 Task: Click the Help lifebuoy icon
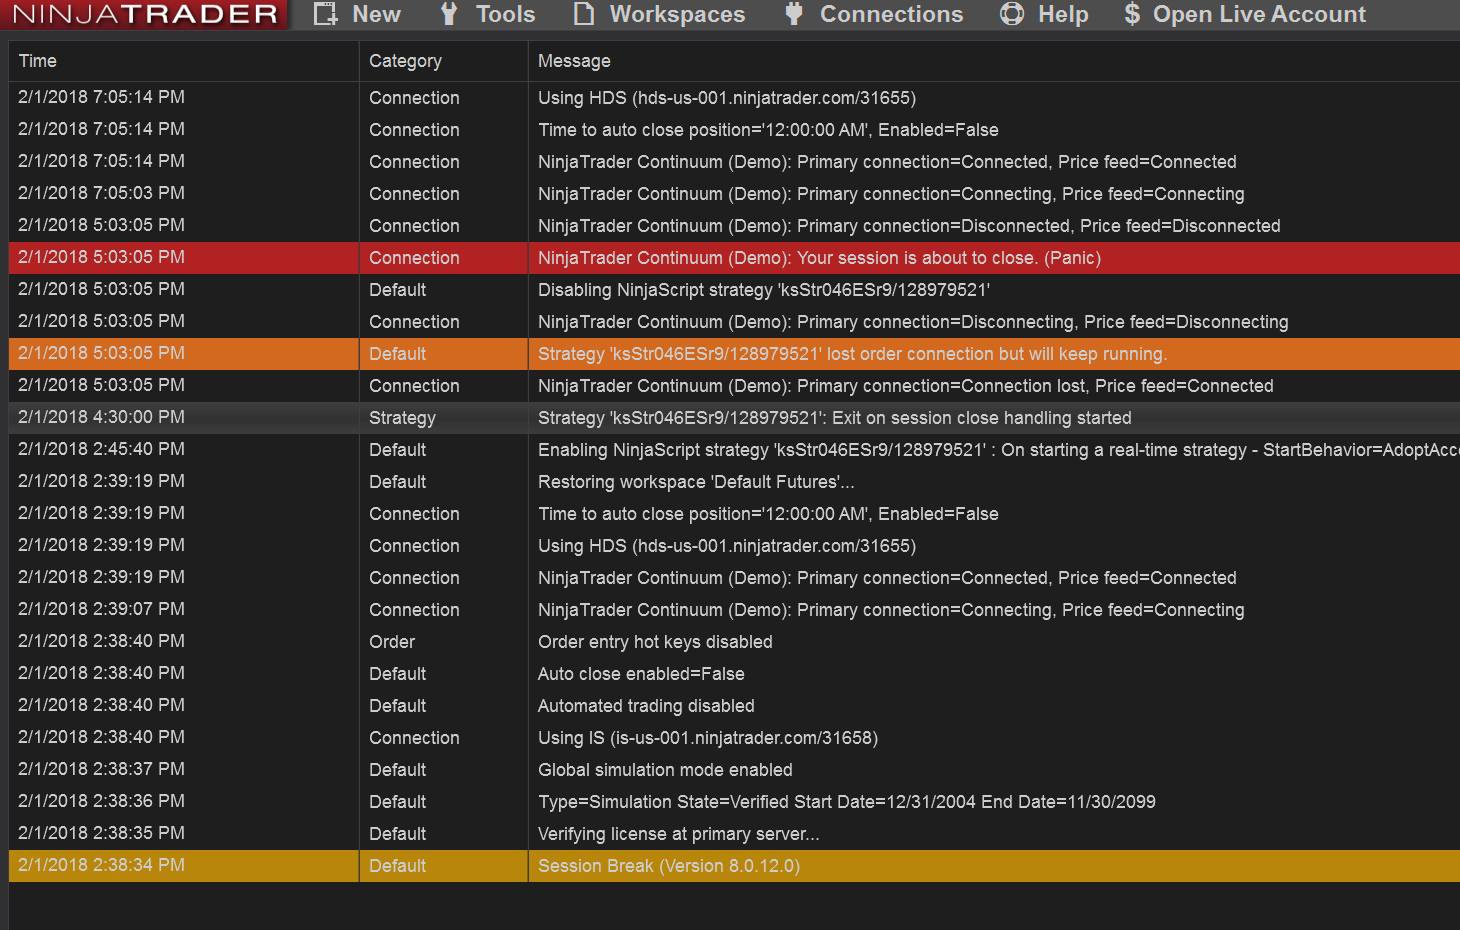[x=1012, y=14]
